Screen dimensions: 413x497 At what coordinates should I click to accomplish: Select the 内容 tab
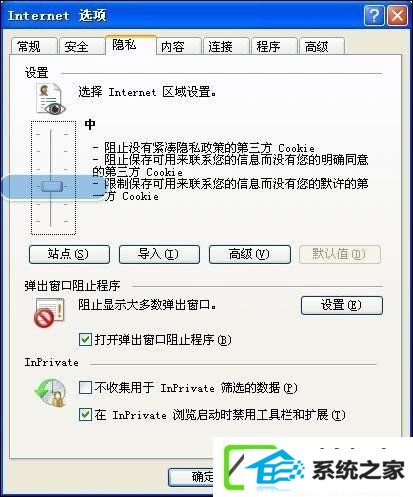[178, 46]
